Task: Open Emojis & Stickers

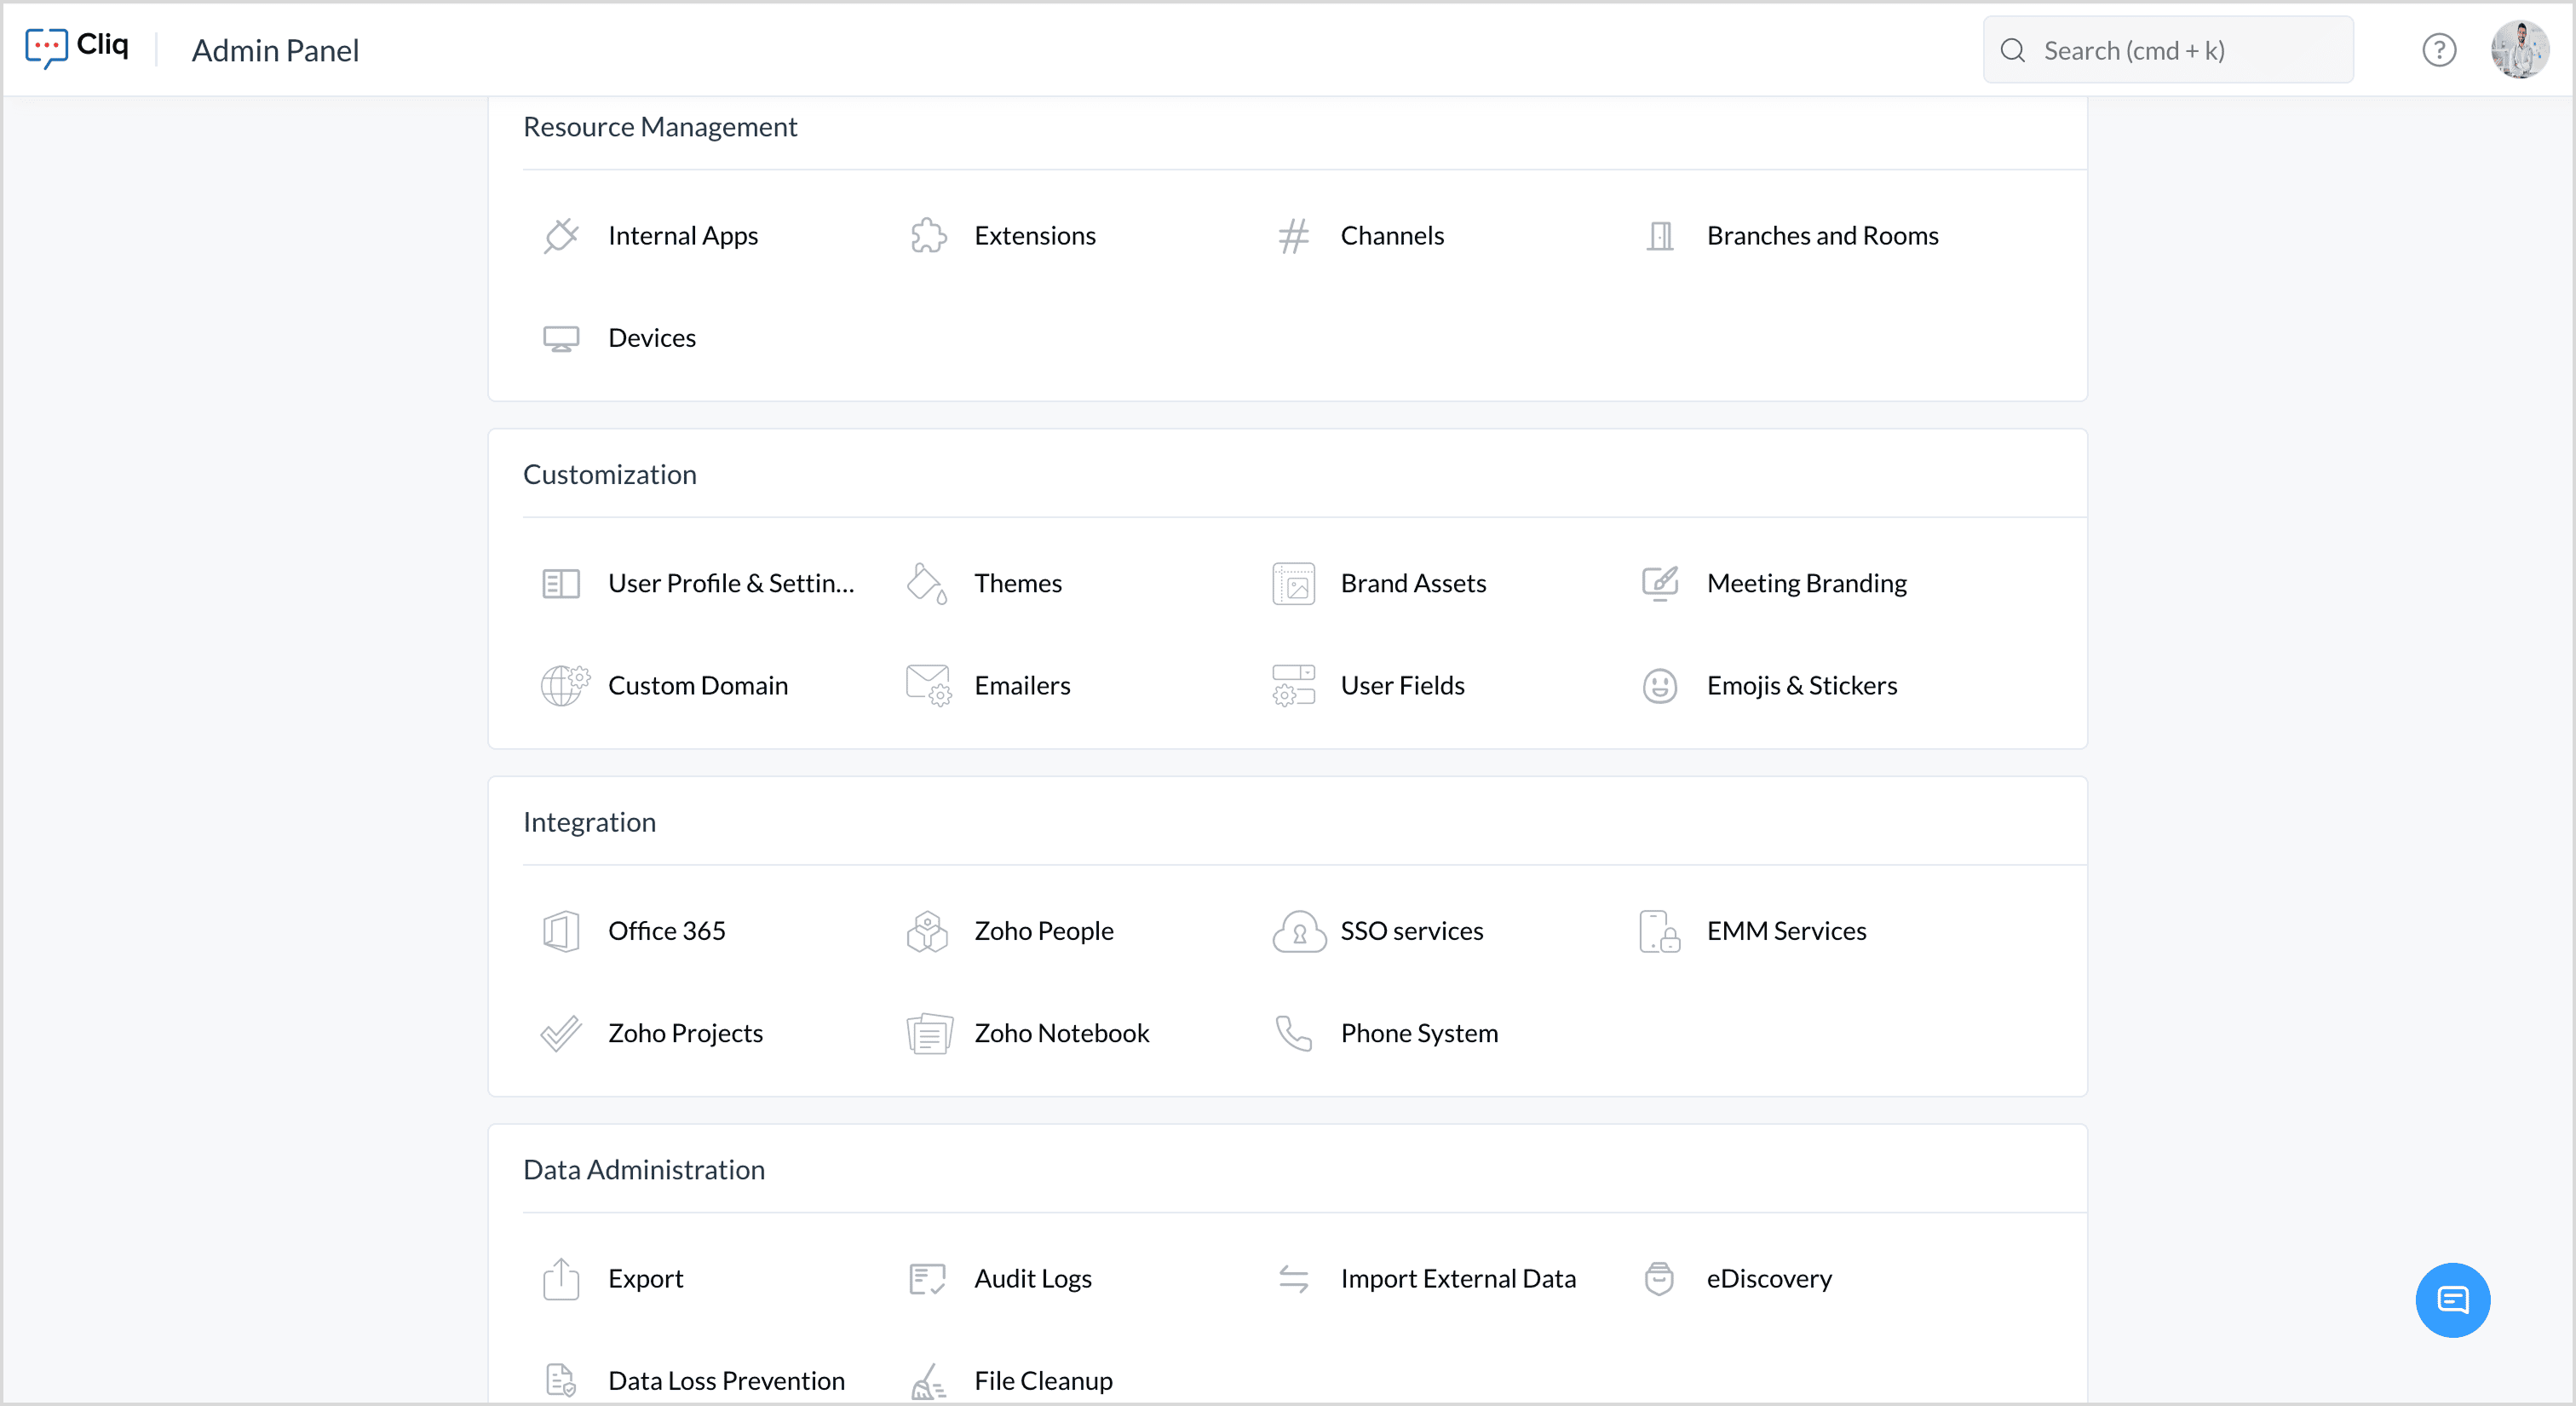Action: (1801, 686)
